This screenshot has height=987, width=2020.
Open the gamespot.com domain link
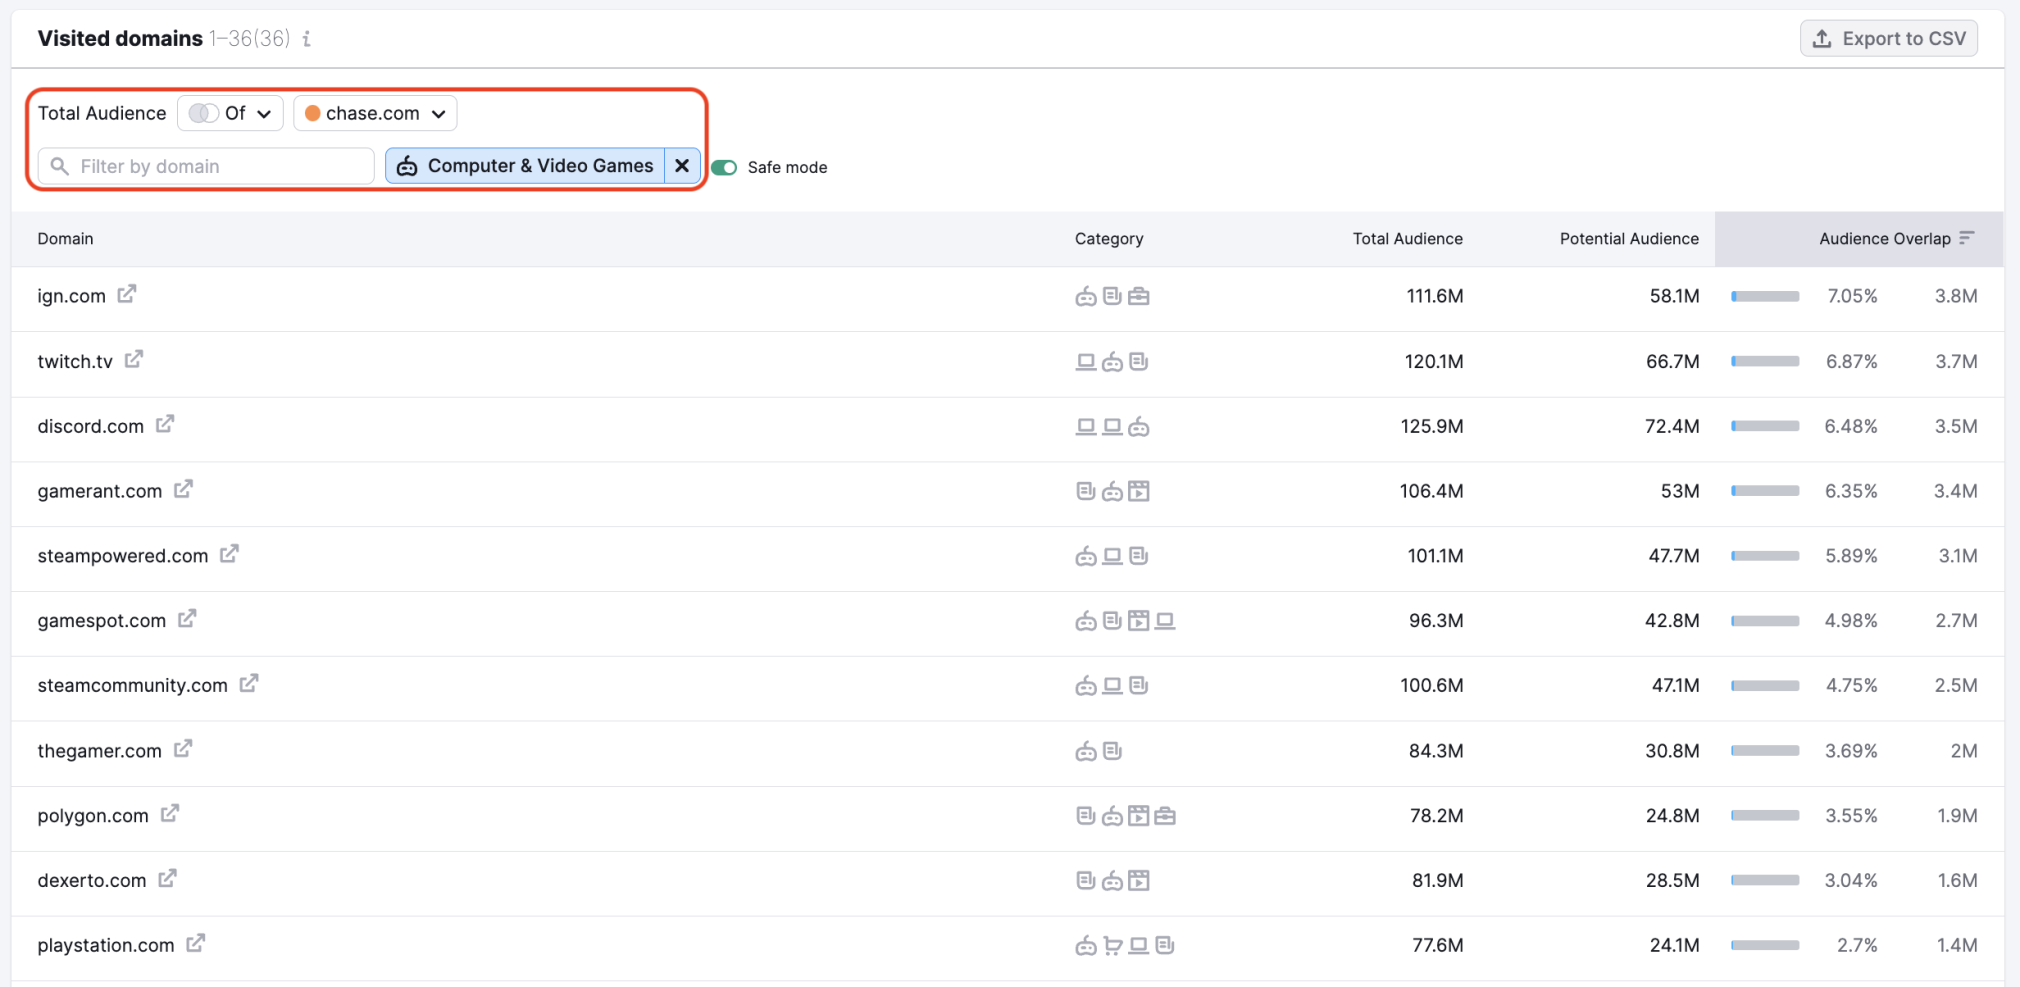click(x=101, y=621)
